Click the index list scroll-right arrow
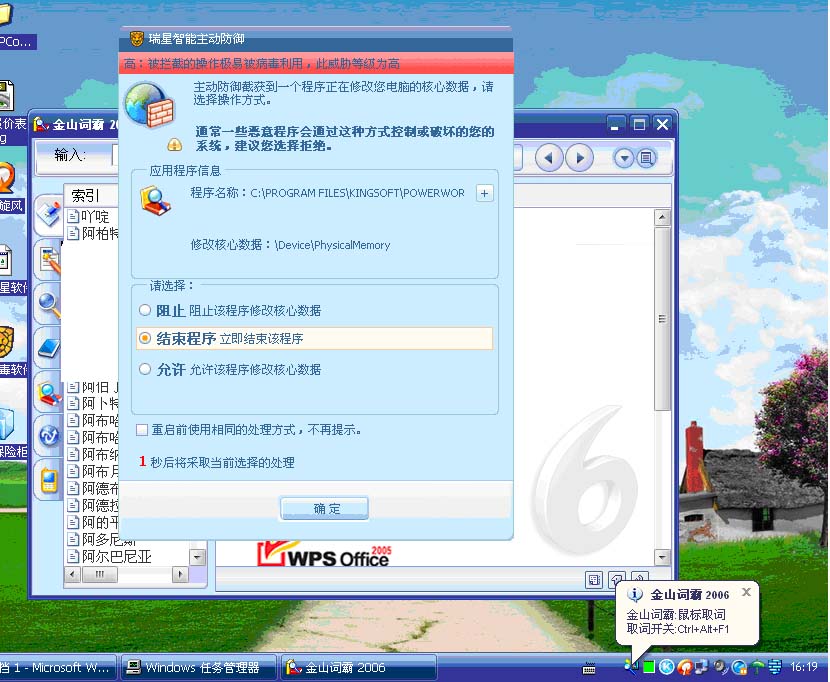 [181, 574]
